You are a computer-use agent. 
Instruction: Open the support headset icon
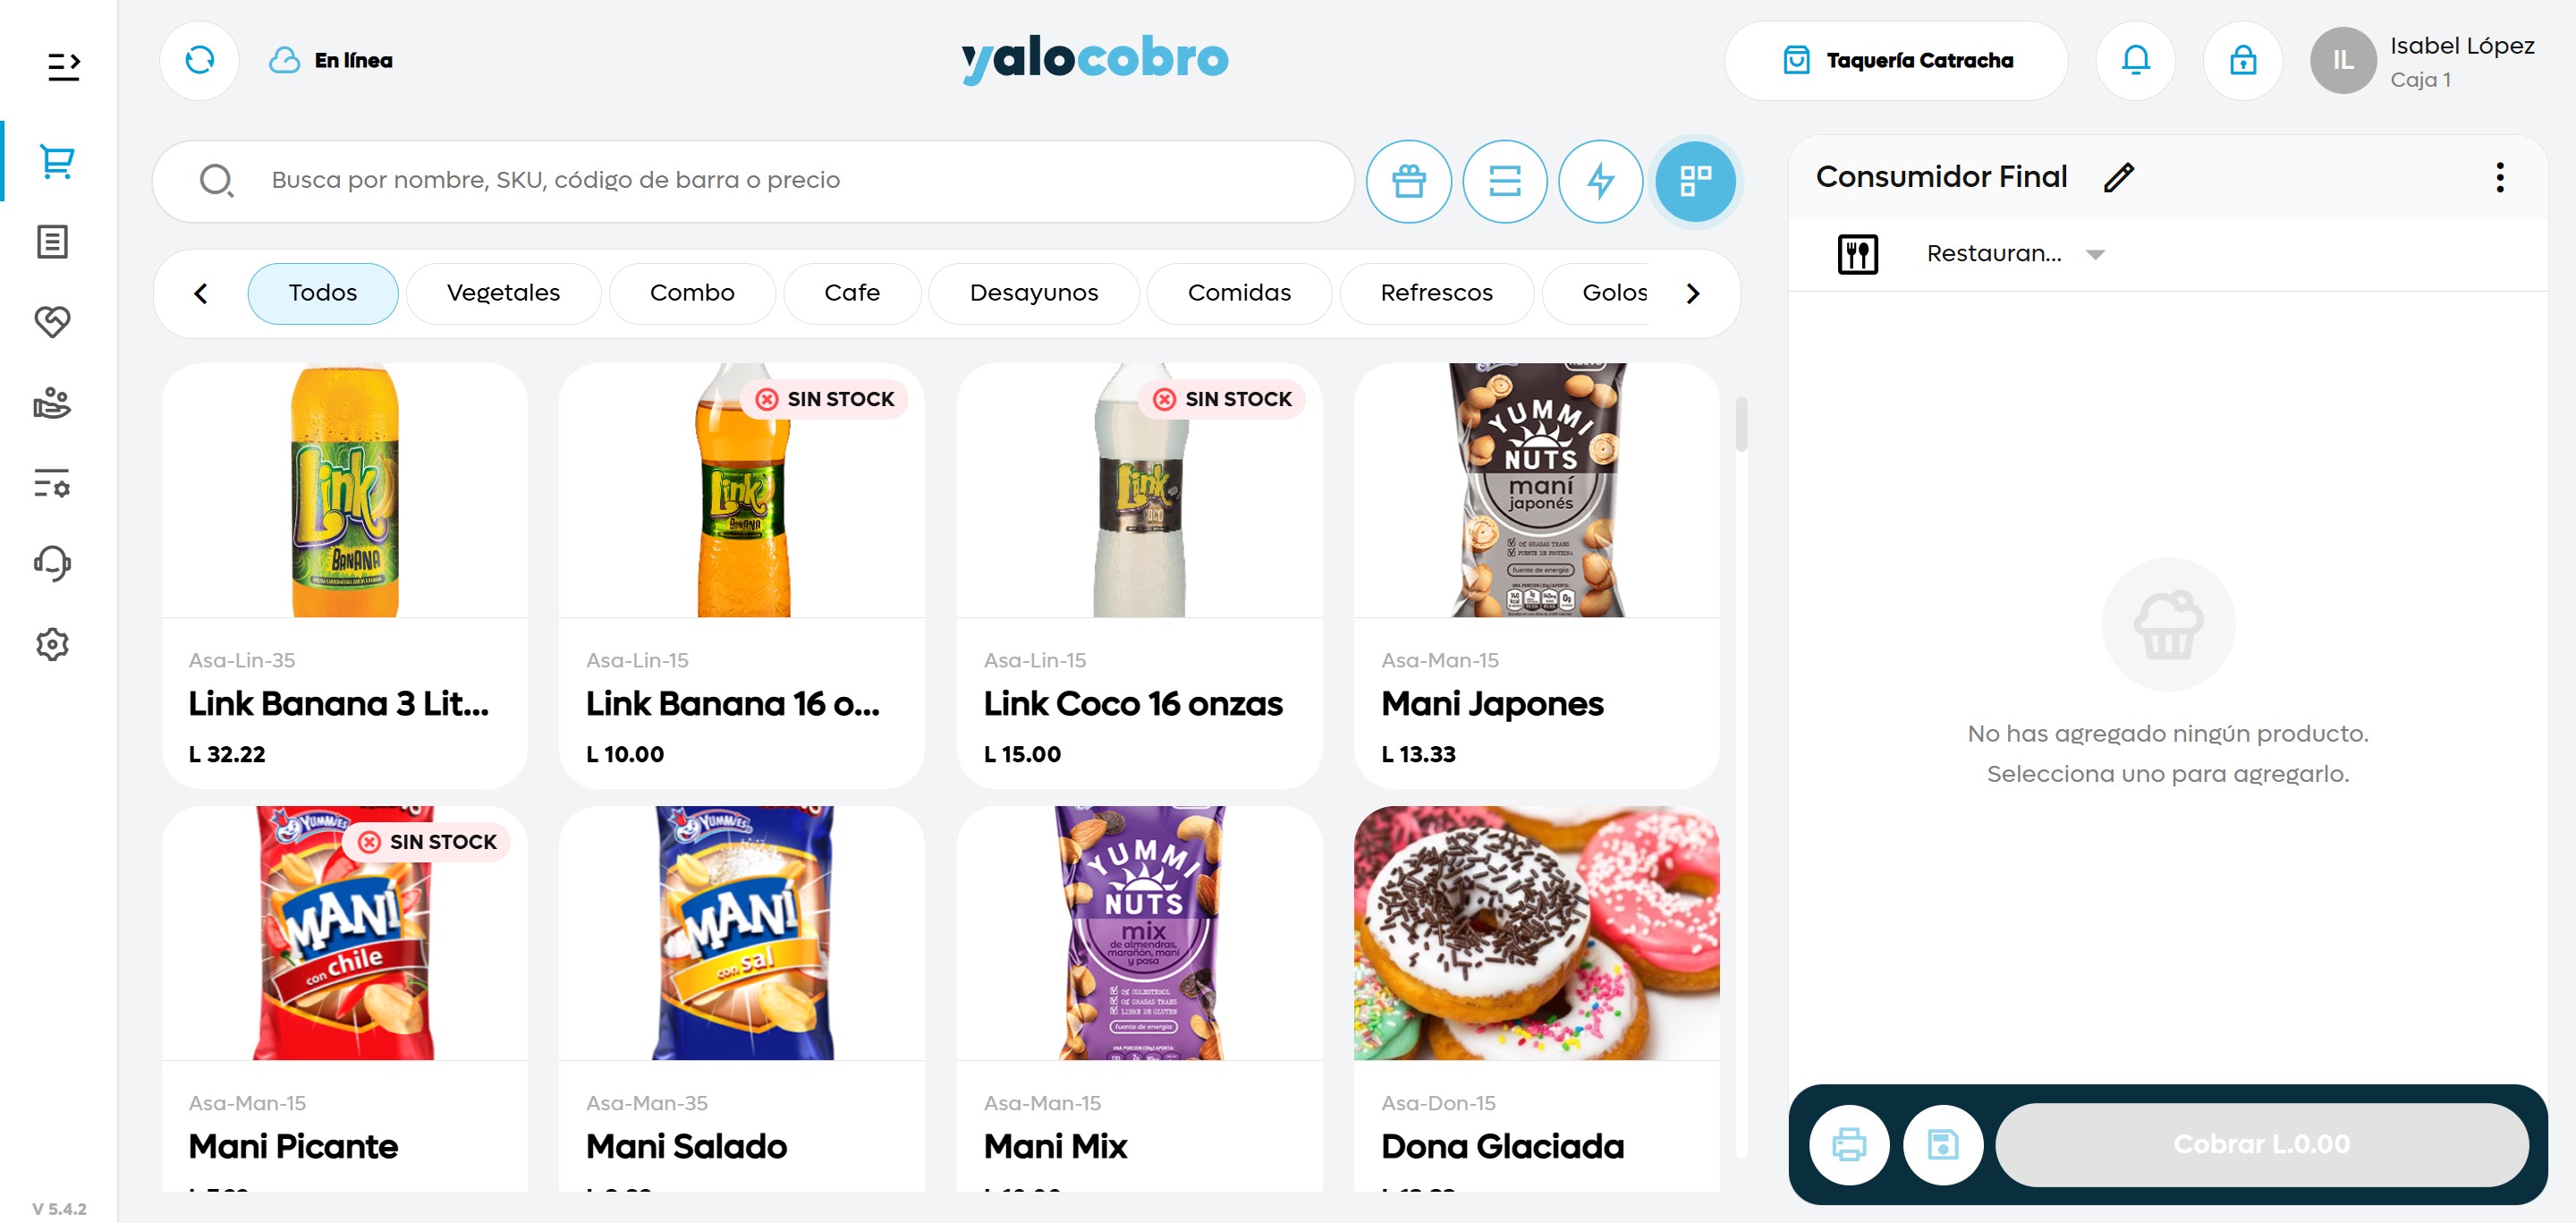pos(52,563)
